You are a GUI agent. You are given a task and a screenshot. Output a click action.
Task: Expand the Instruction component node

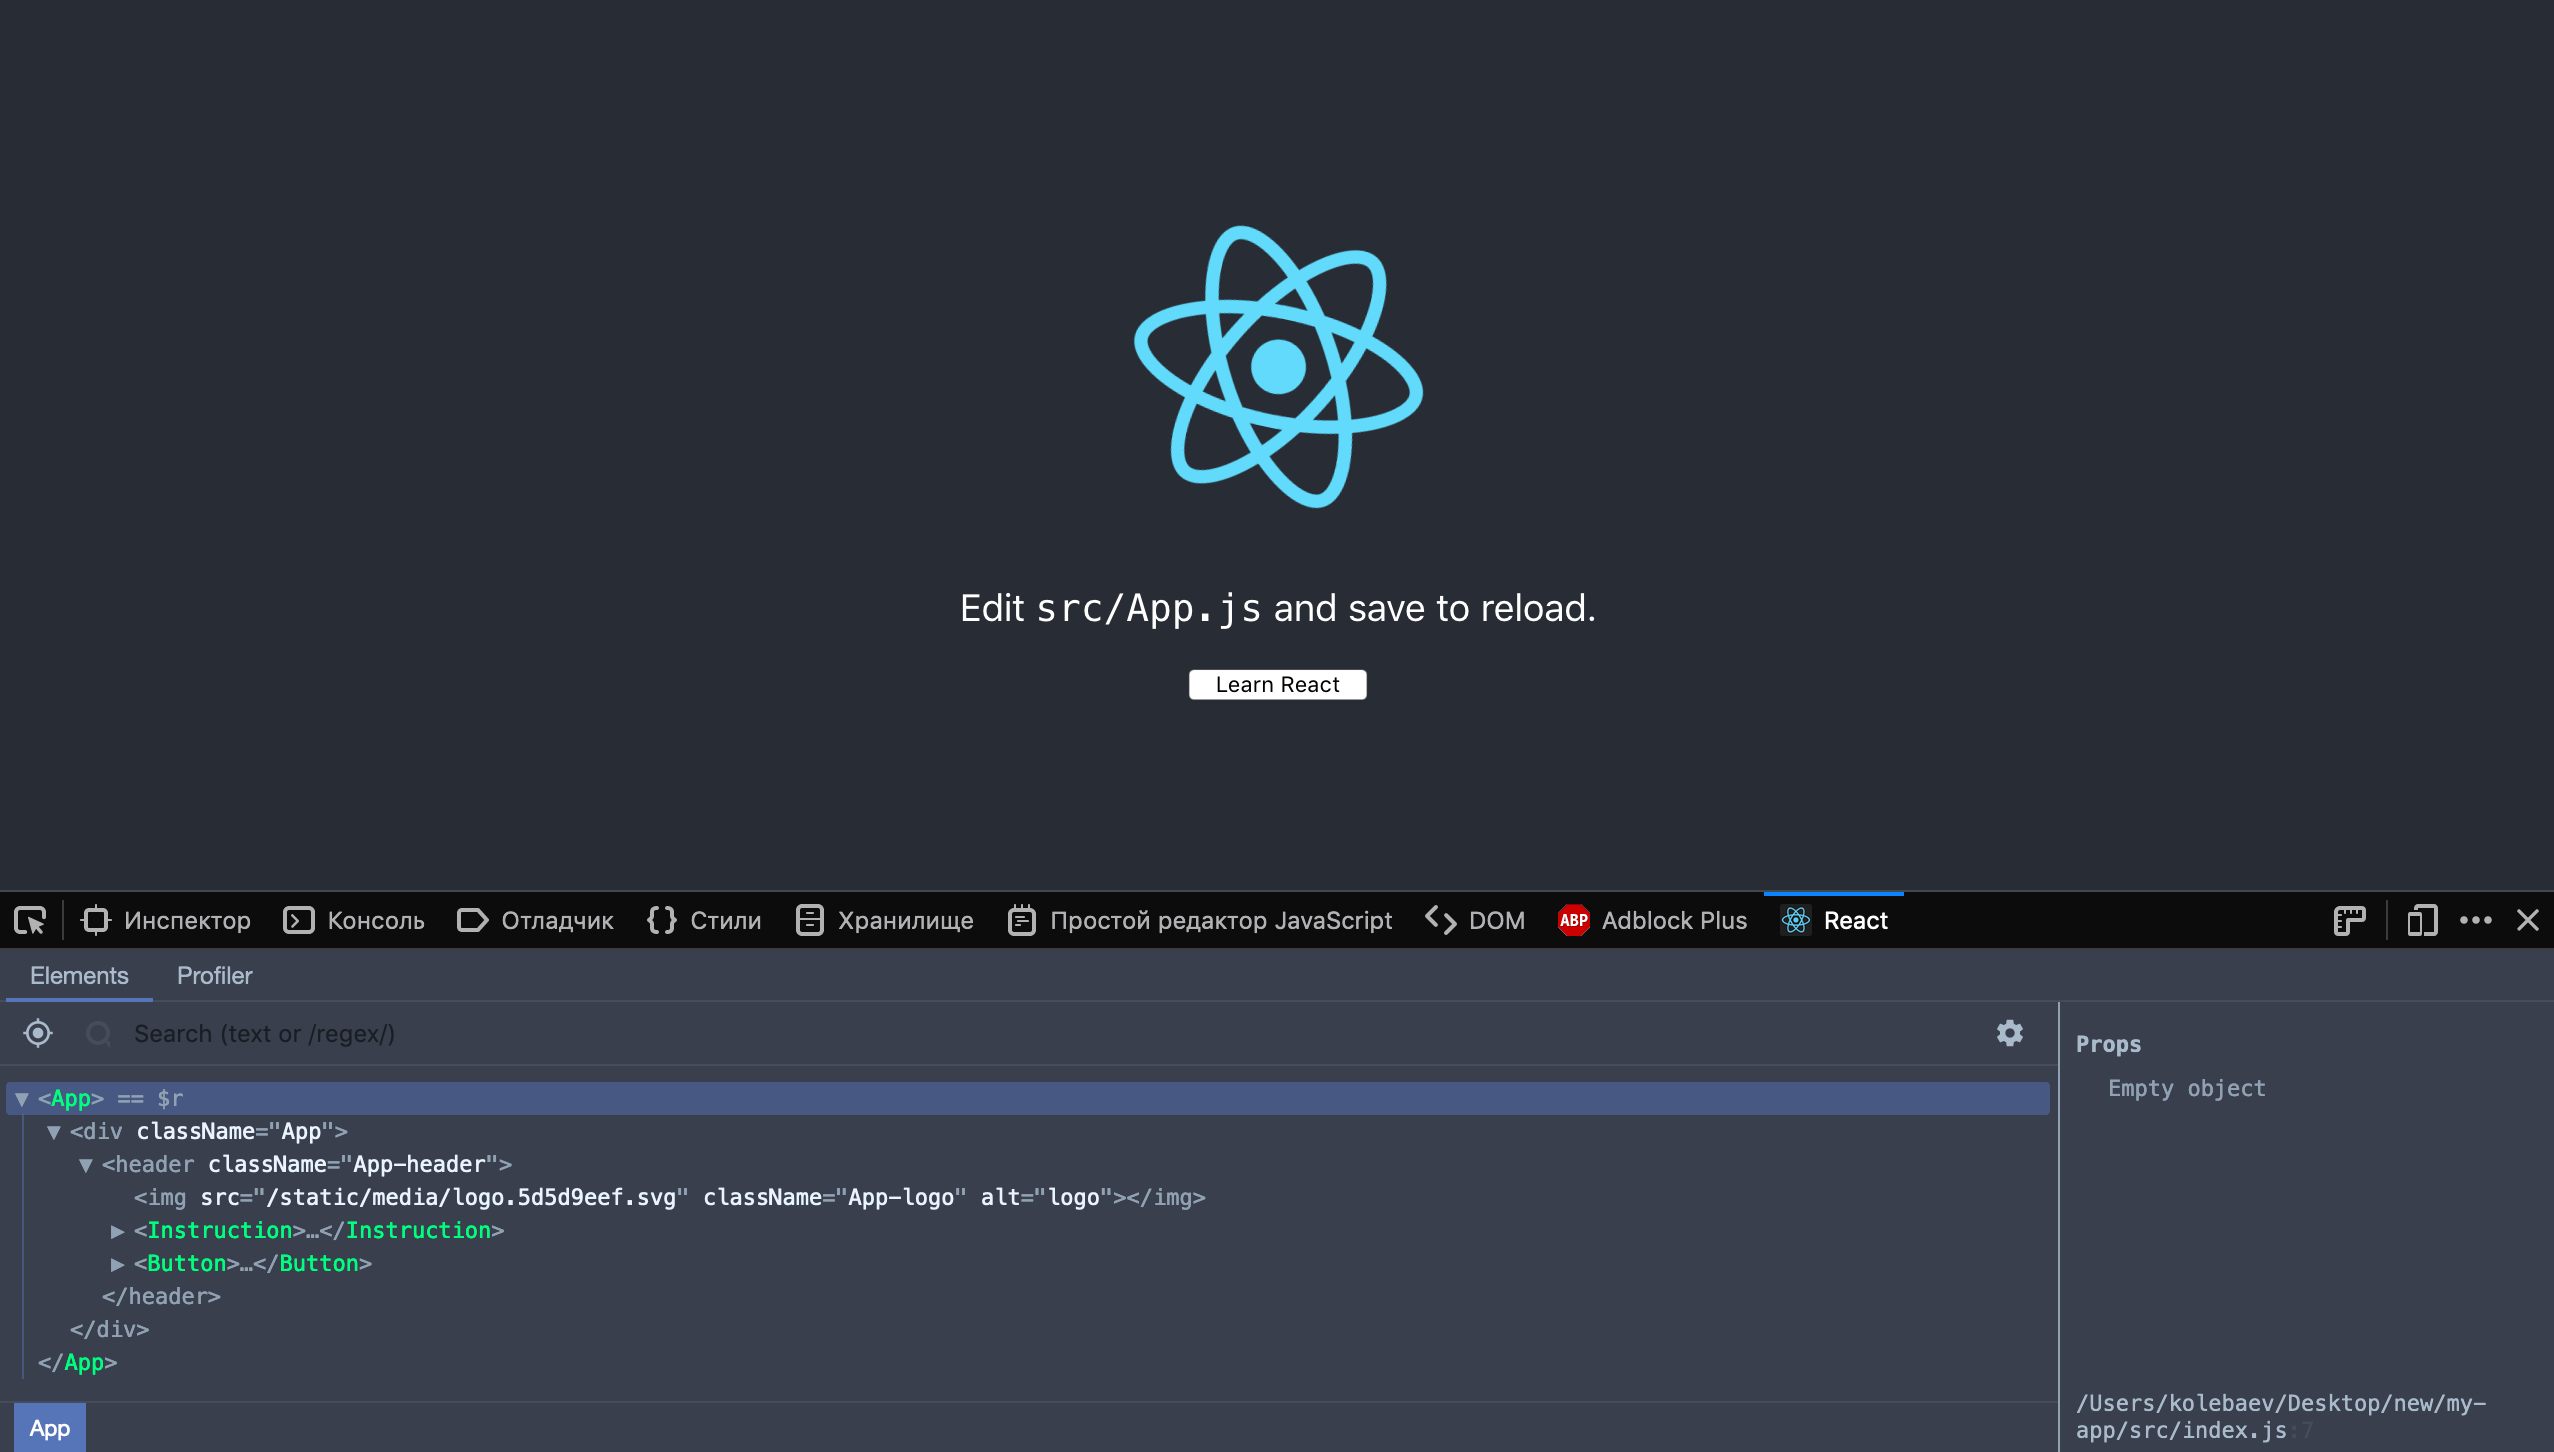point(117,1231)
